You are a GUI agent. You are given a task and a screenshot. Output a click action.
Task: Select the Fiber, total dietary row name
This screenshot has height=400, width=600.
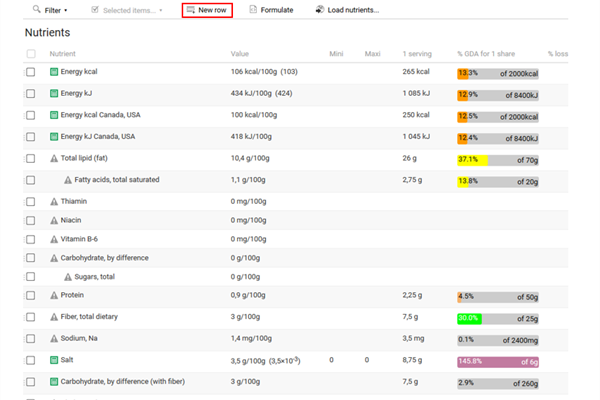pos(89,317)
